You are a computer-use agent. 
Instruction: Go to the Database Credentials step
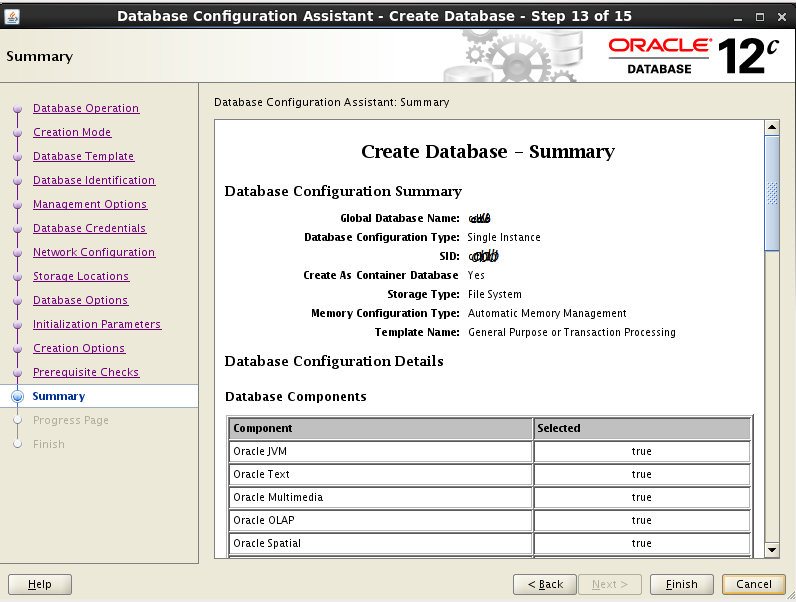89,228
